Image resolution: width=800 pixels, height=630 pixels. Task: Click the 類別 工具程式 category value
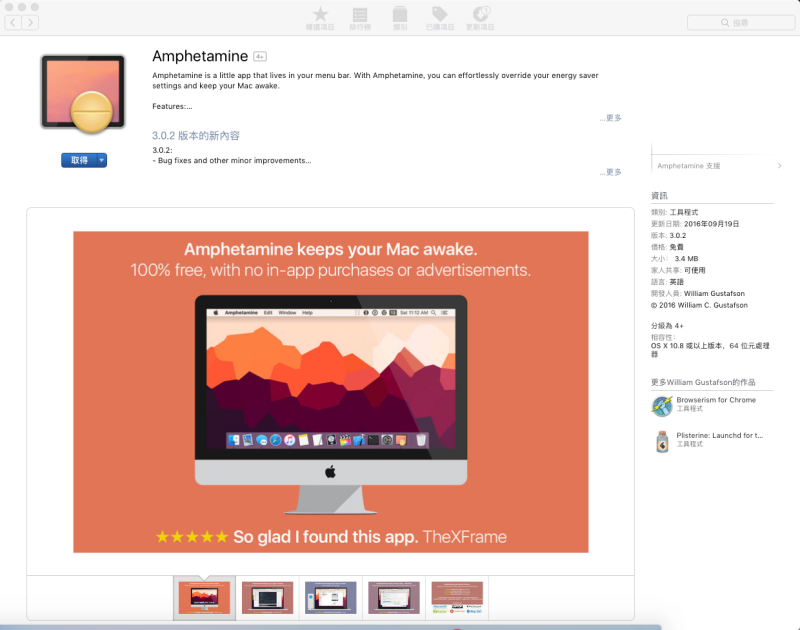(684, 212)
